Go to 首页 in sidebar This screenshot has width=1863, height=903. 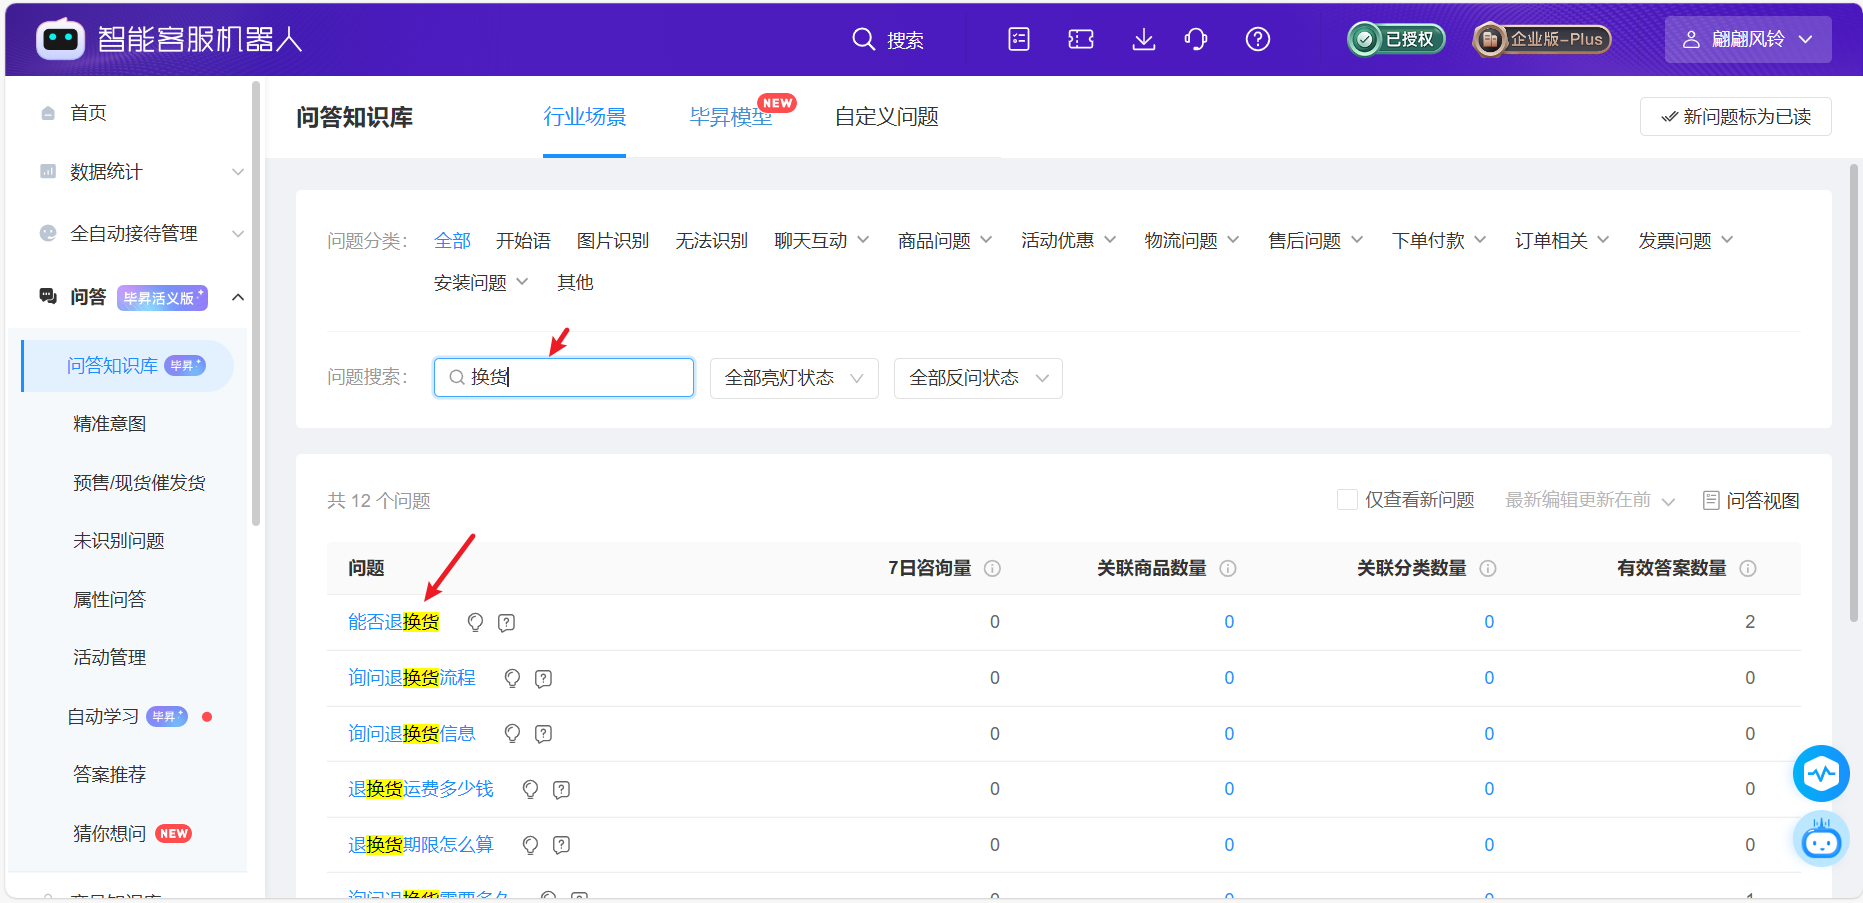pos(88,113)
